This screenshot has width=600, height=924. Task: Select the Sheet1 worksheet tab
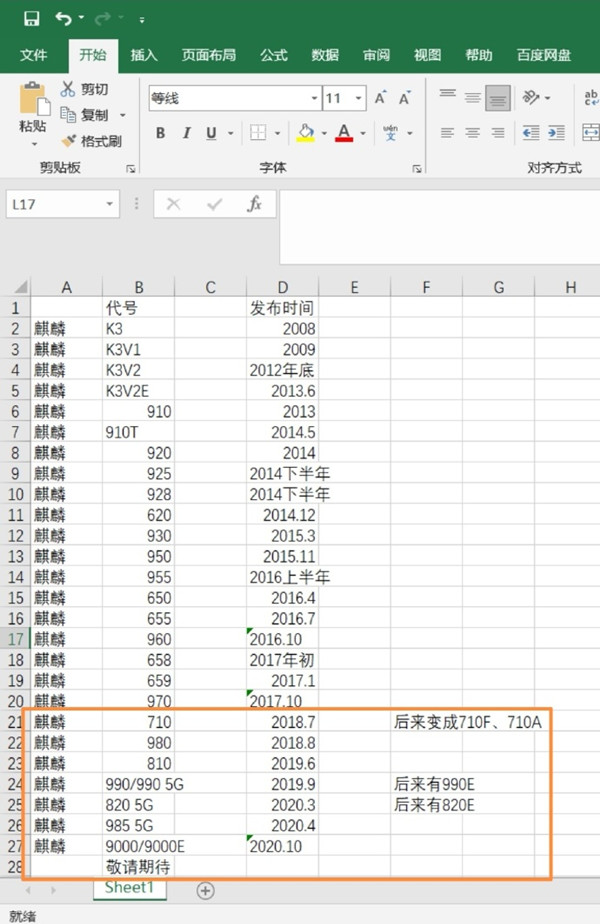pos(130,887)
